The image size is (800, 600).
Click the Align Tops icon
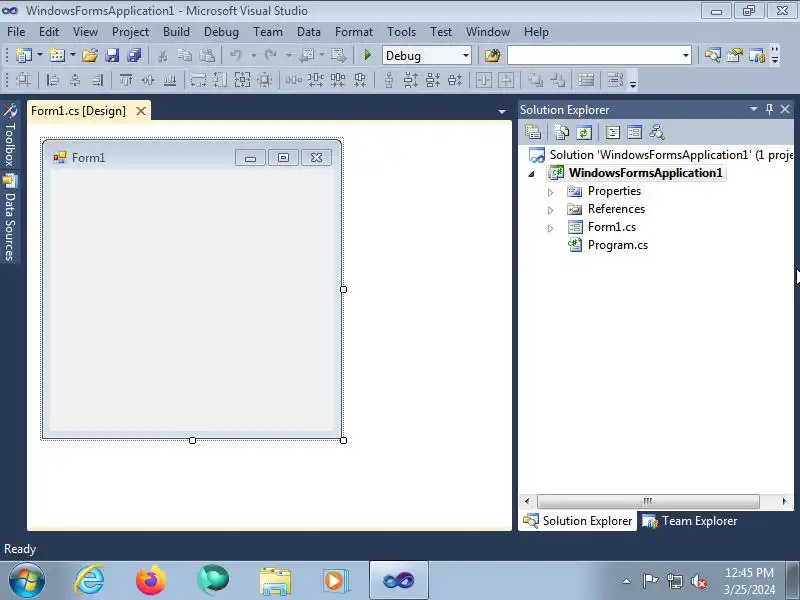126,80
